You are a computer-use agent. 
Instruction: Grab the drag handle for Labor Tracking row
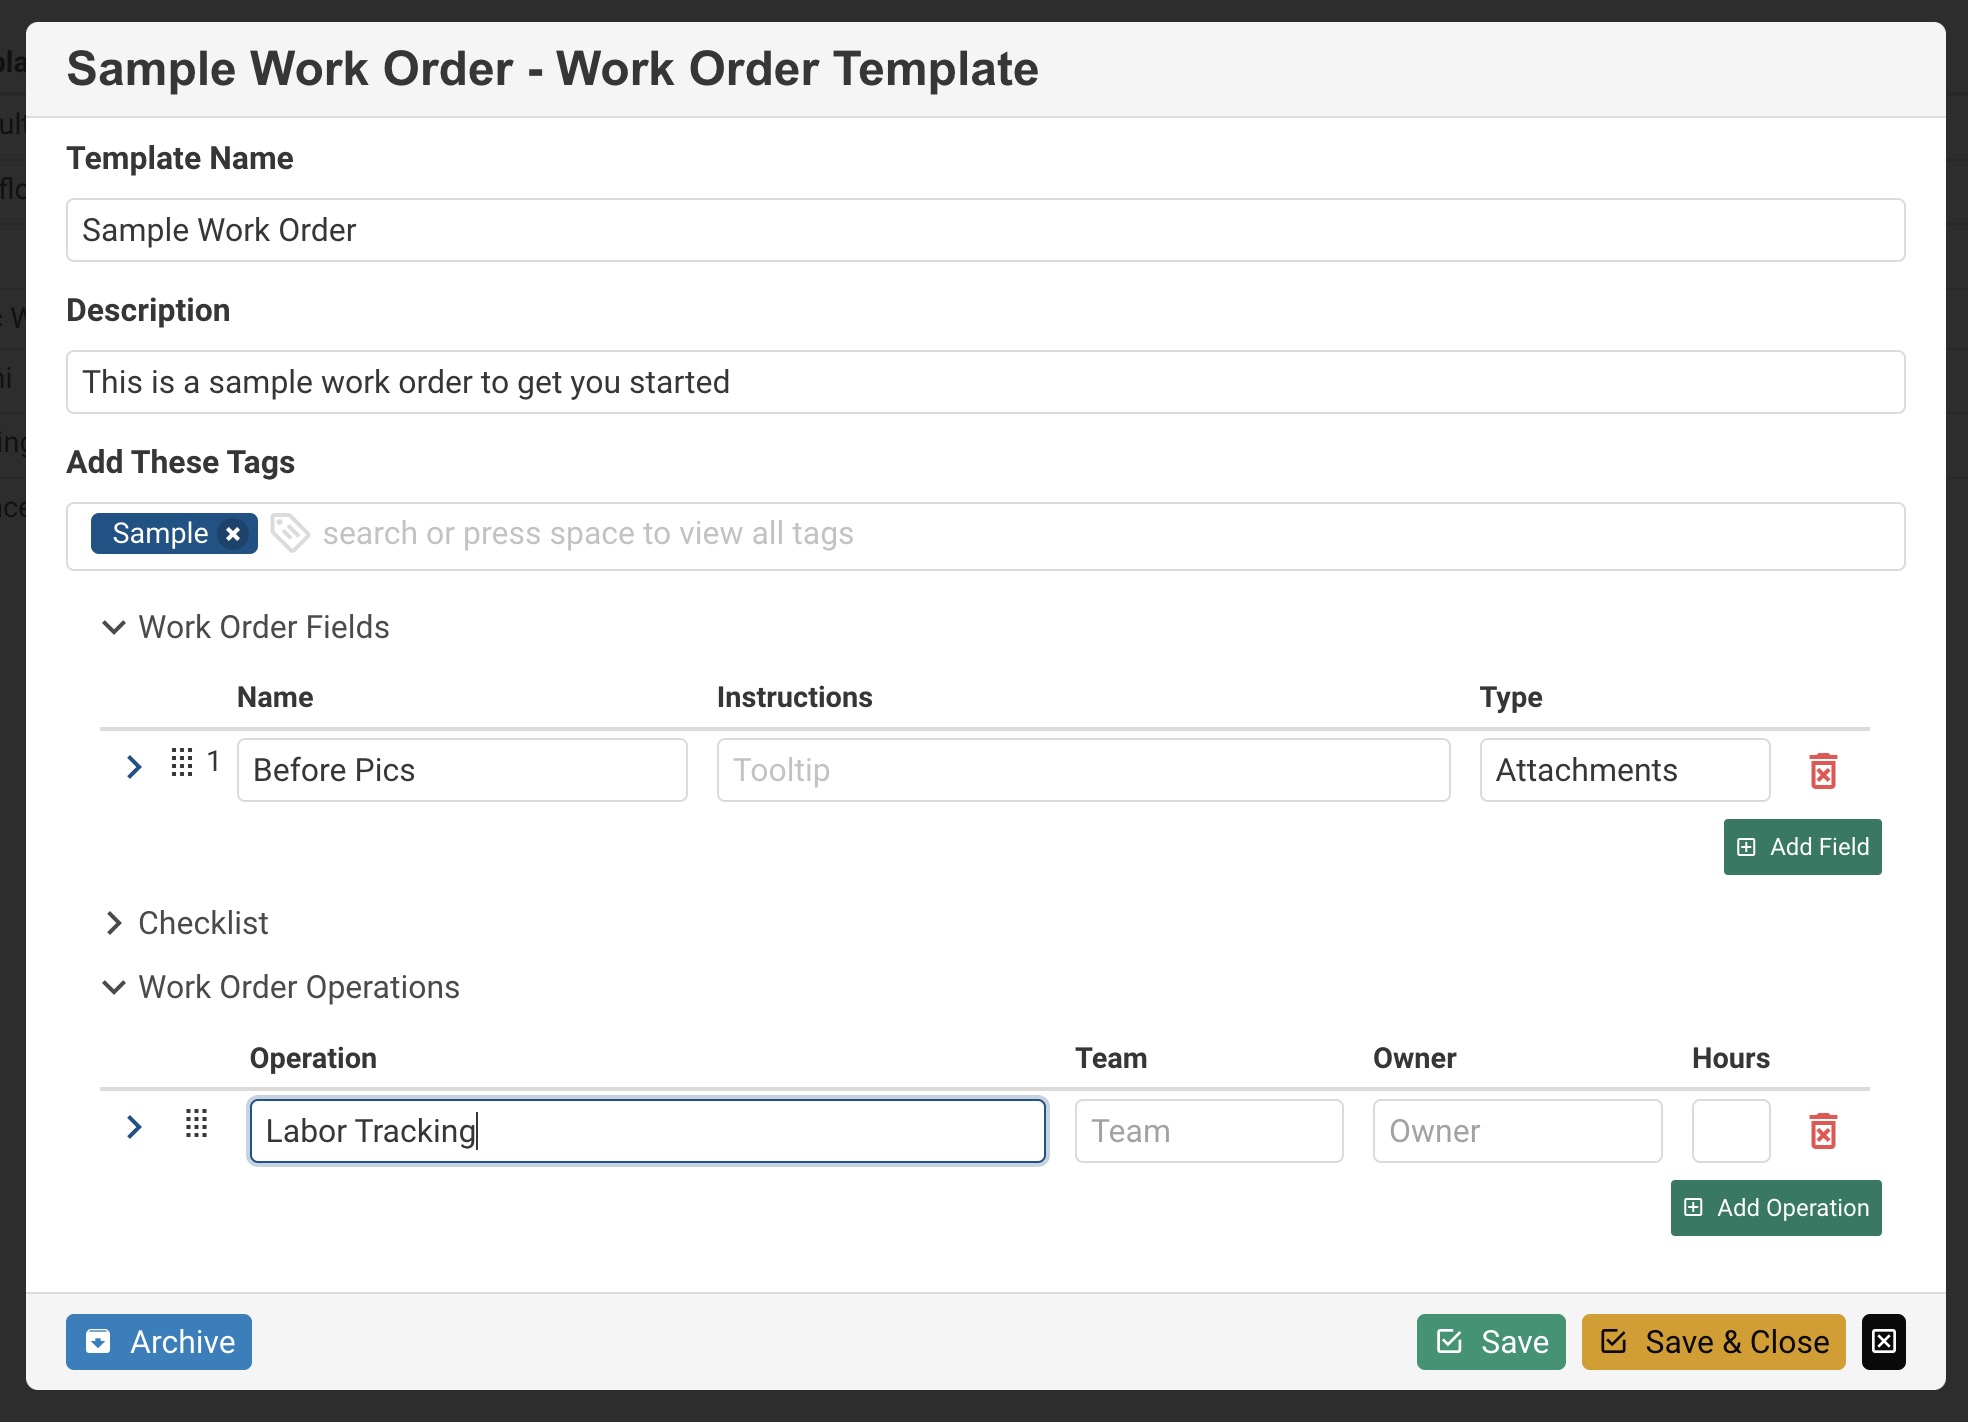[x=197, y=1124]
